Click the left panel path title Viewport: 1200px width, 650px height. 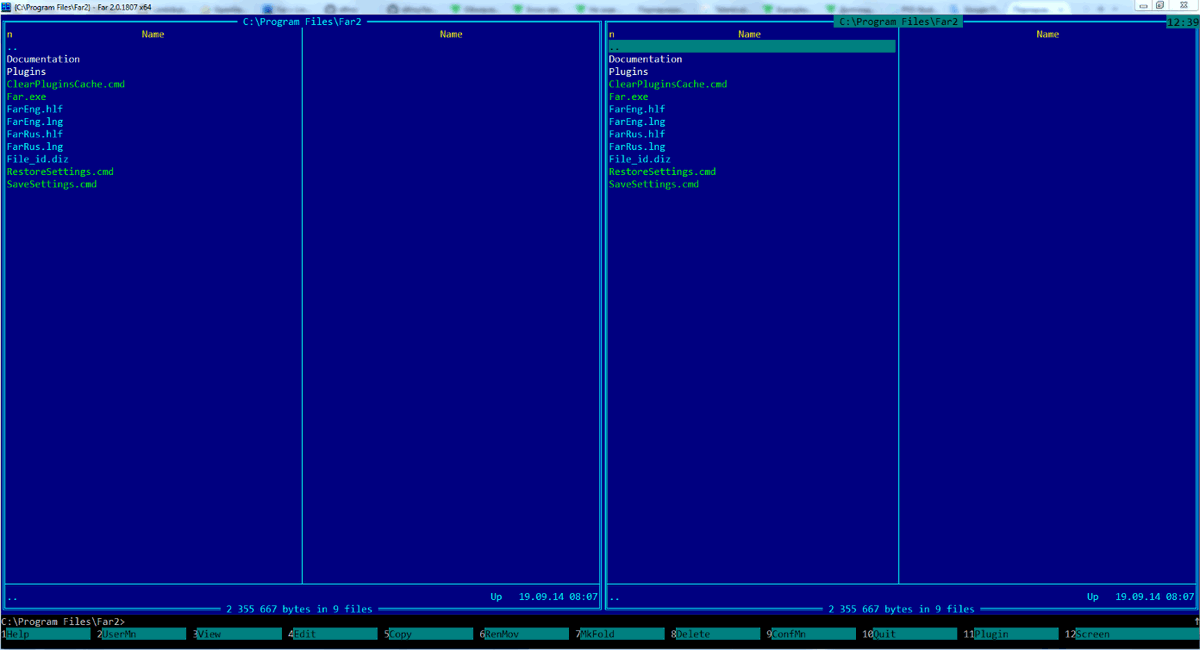click(x=302, y=22)
